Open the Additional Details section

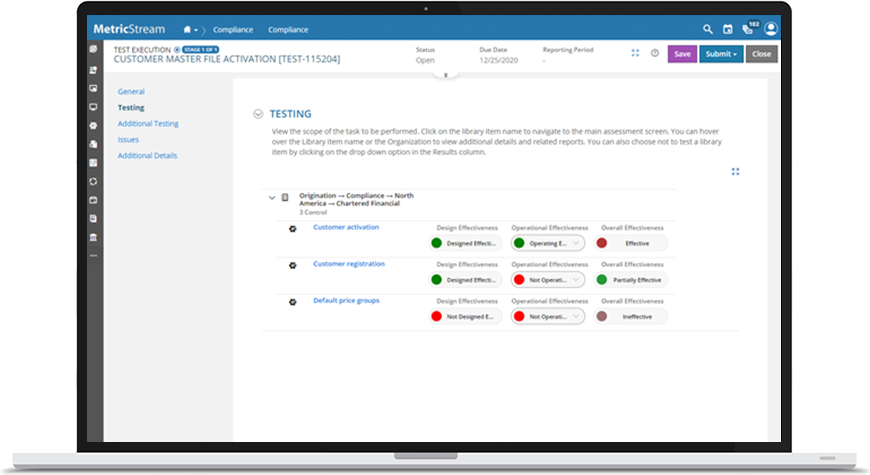point(147,156)
